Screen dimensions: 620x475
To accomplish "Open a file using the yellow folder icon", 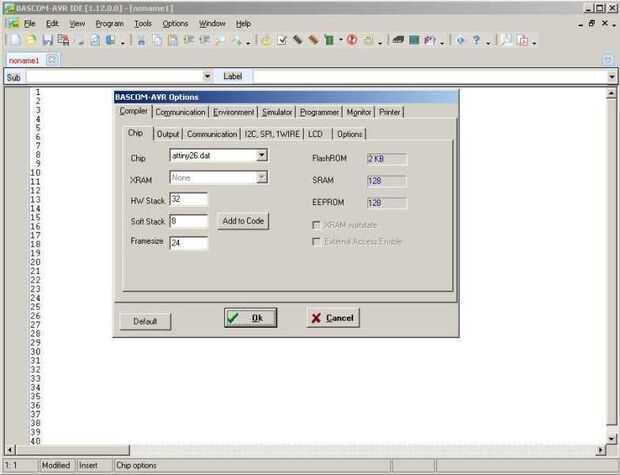I will [31, 40].
